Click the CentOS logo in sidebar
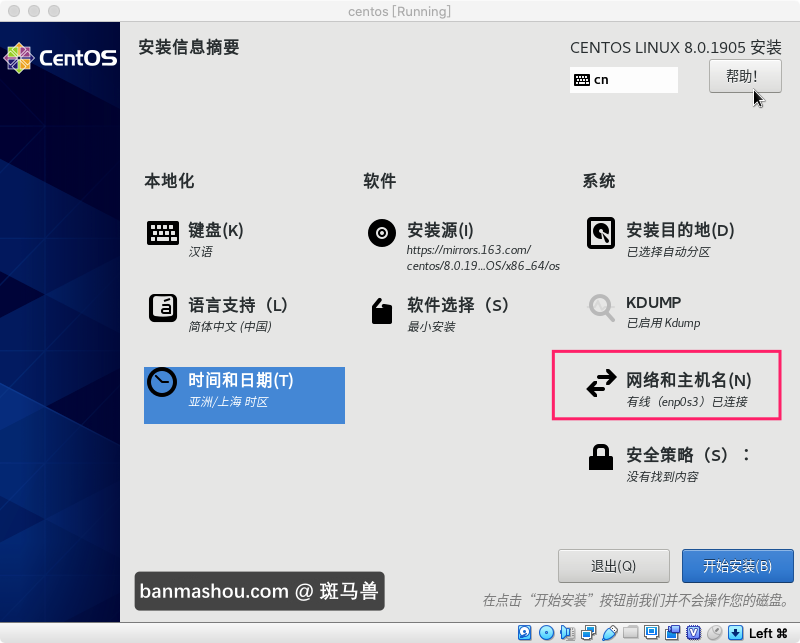The image size is (800, 643). (60, 58)
